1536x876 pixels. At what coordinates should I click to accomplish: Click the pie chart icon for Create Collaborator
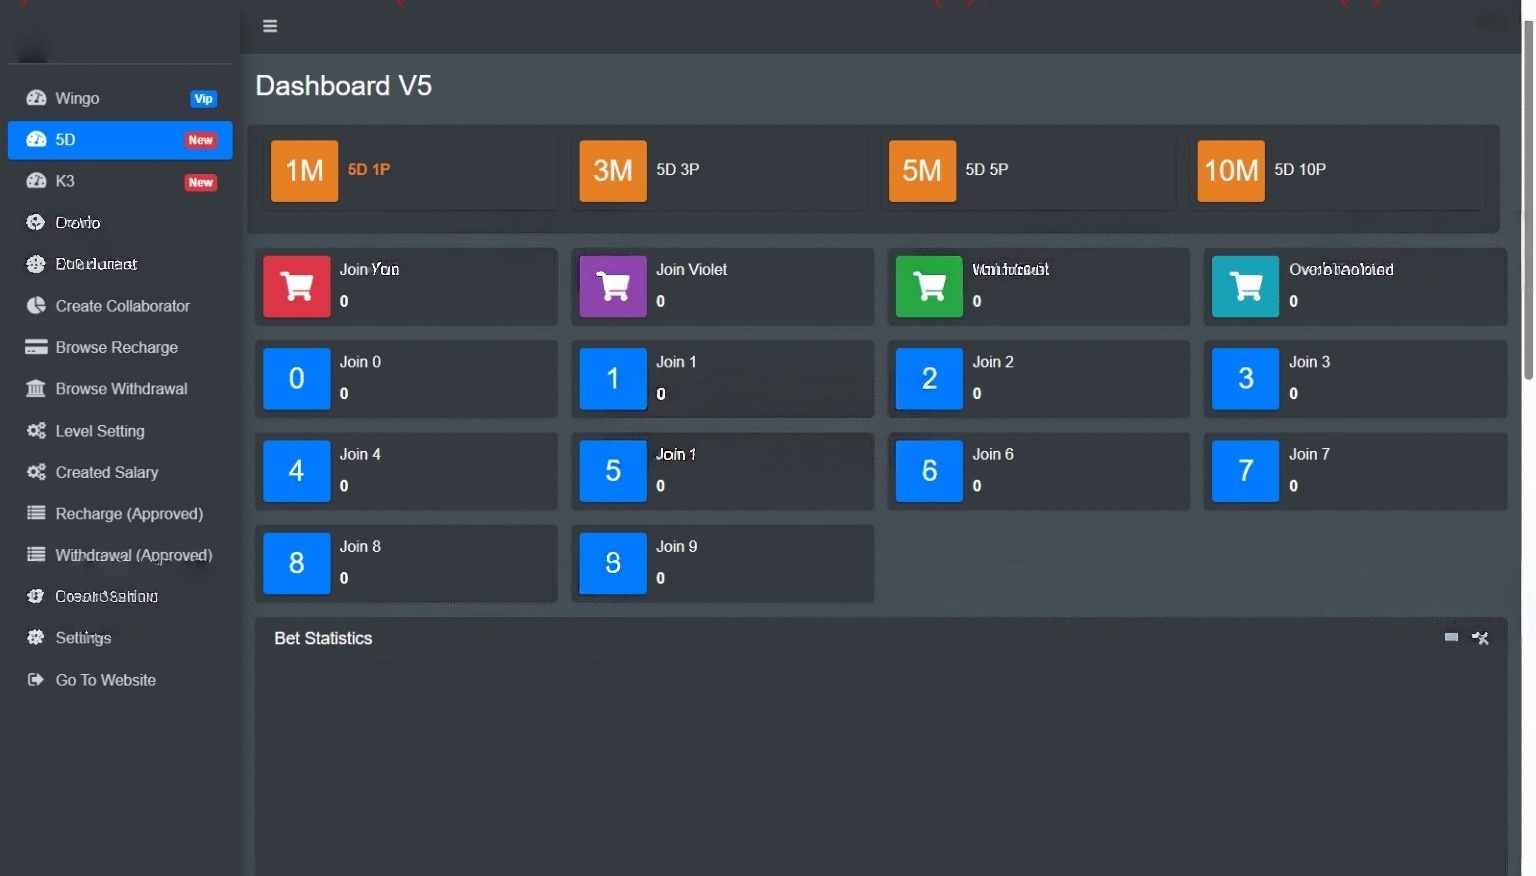click(36, 306)
